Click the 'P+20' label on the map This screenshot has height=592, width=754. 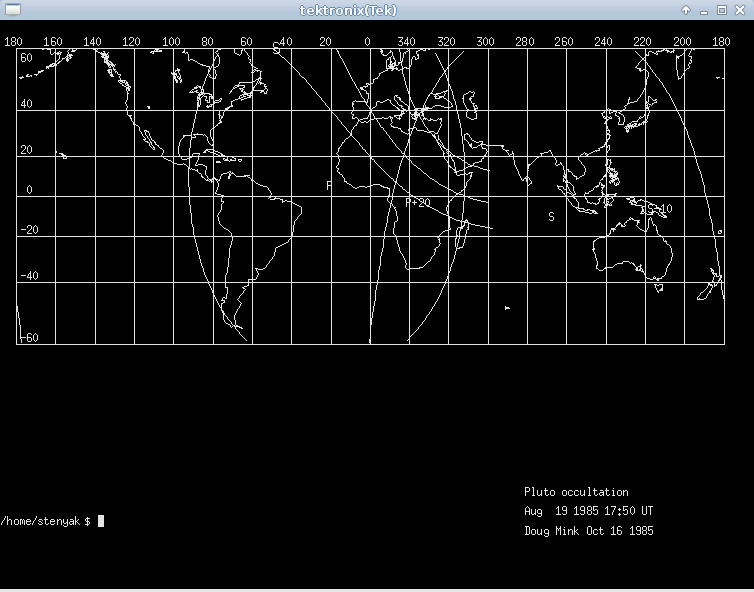click(418, 203)
